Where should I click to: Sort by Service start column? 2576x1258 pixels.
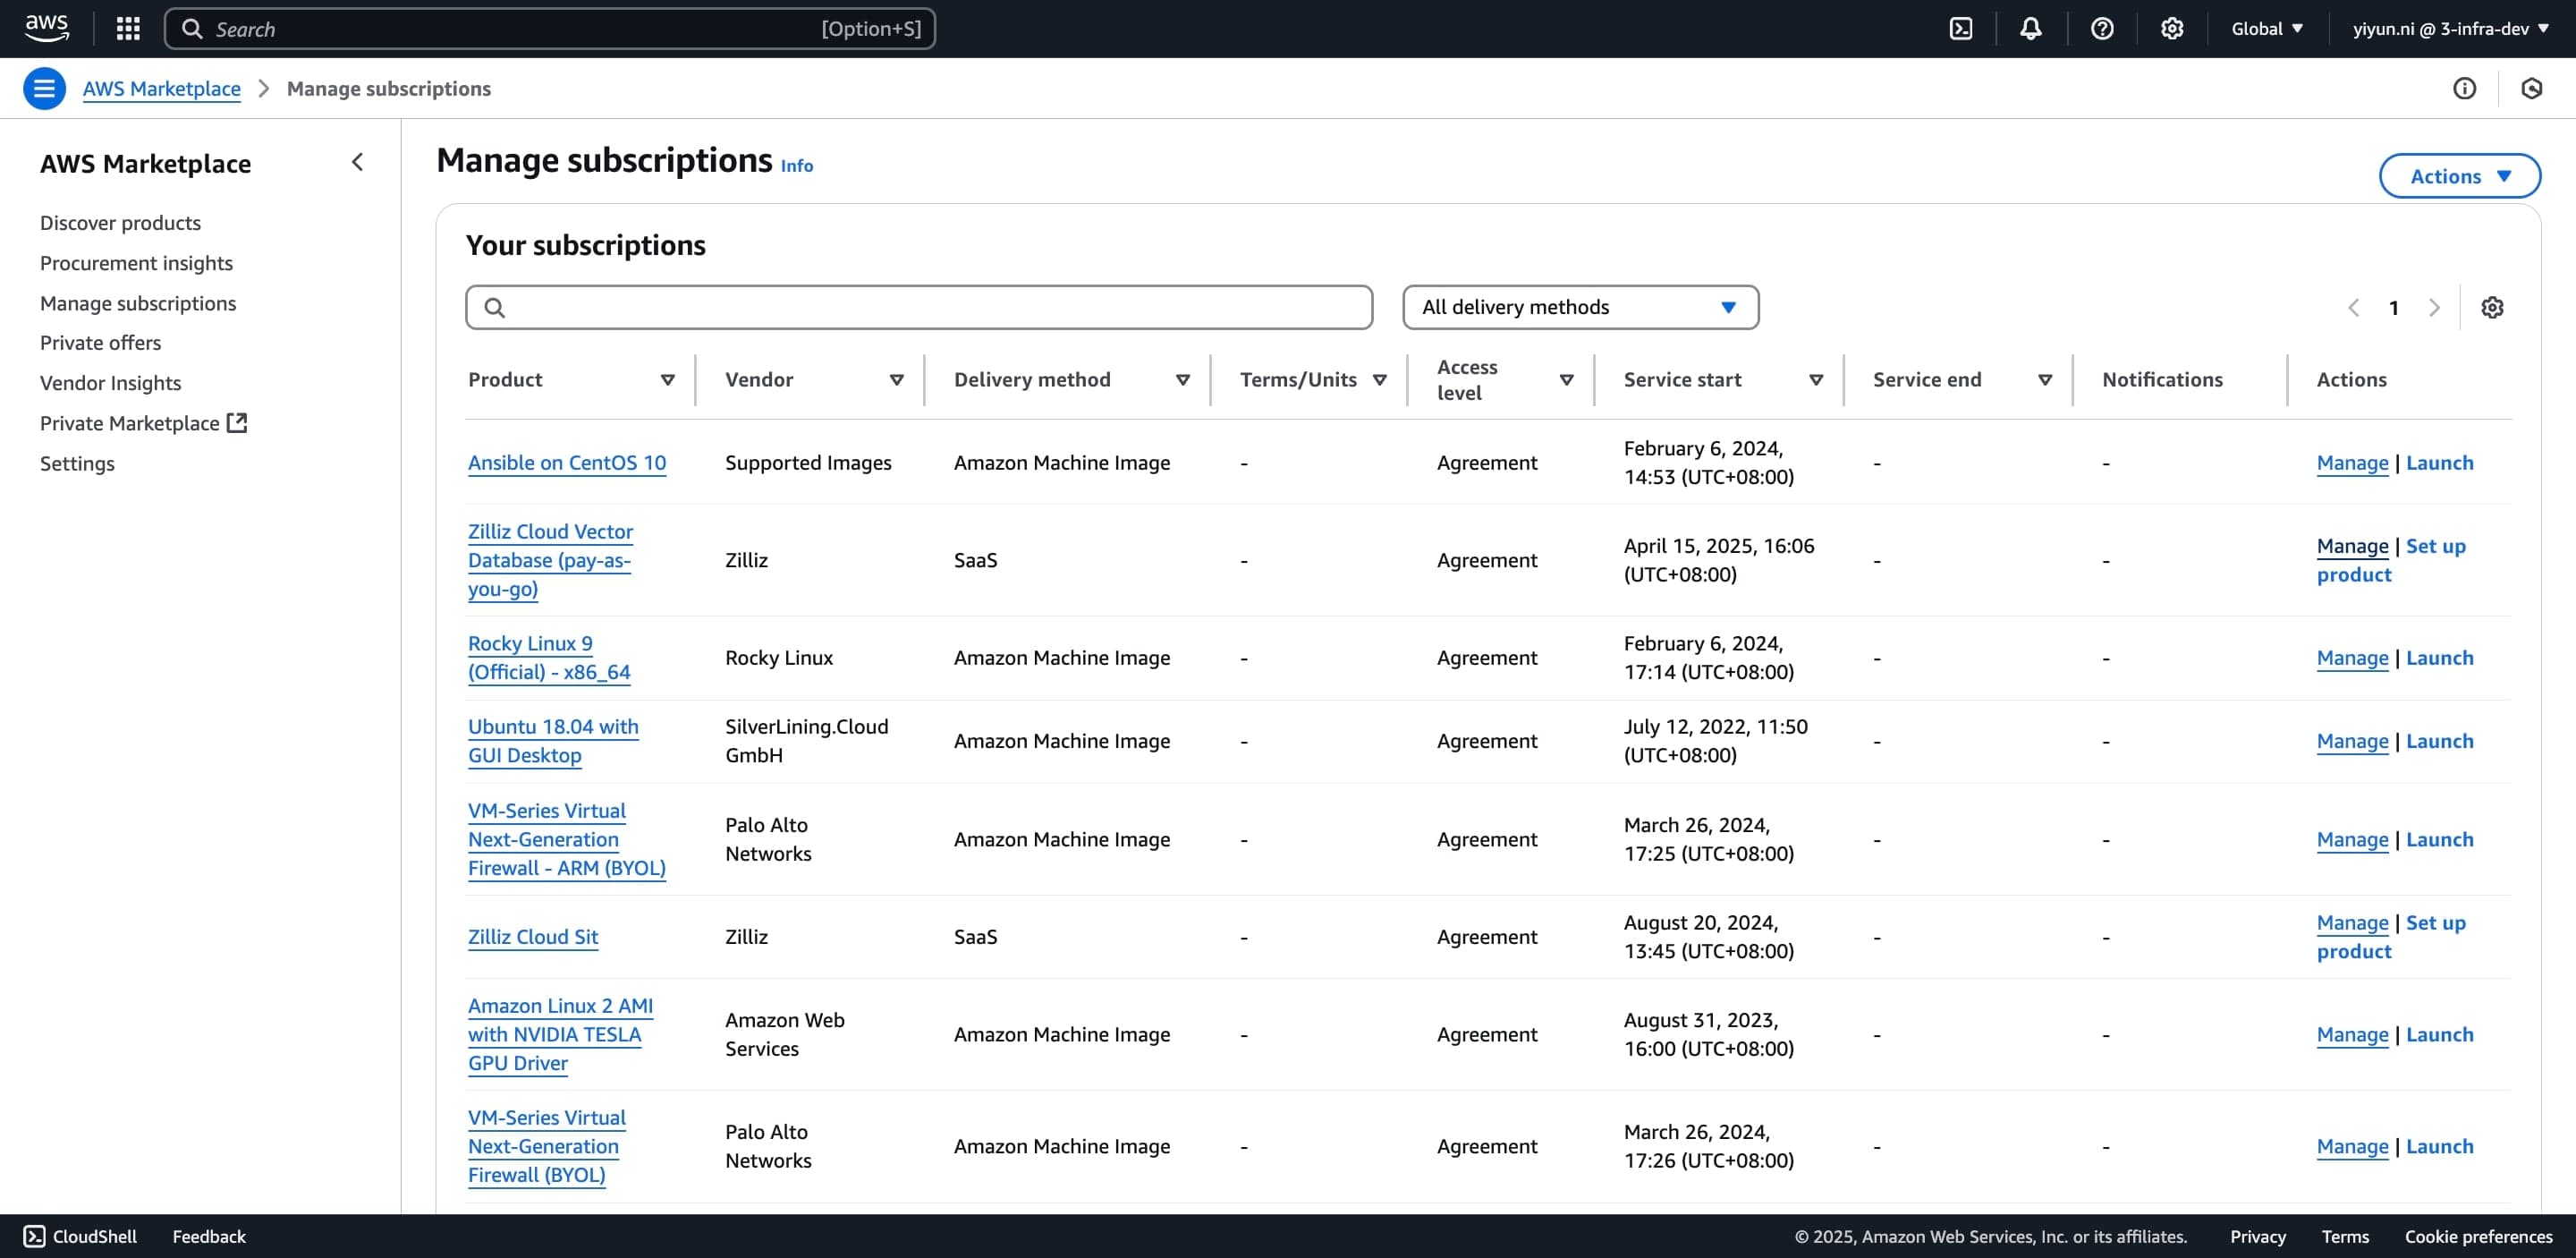1816,379
